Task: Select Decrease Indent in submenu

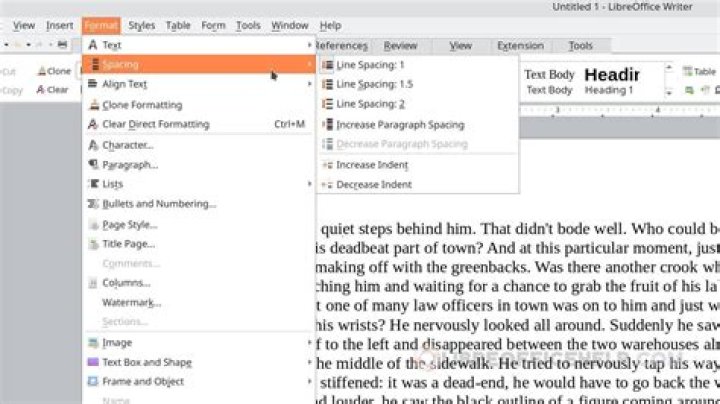Action: pyautogui.click(x=418, y=185)
